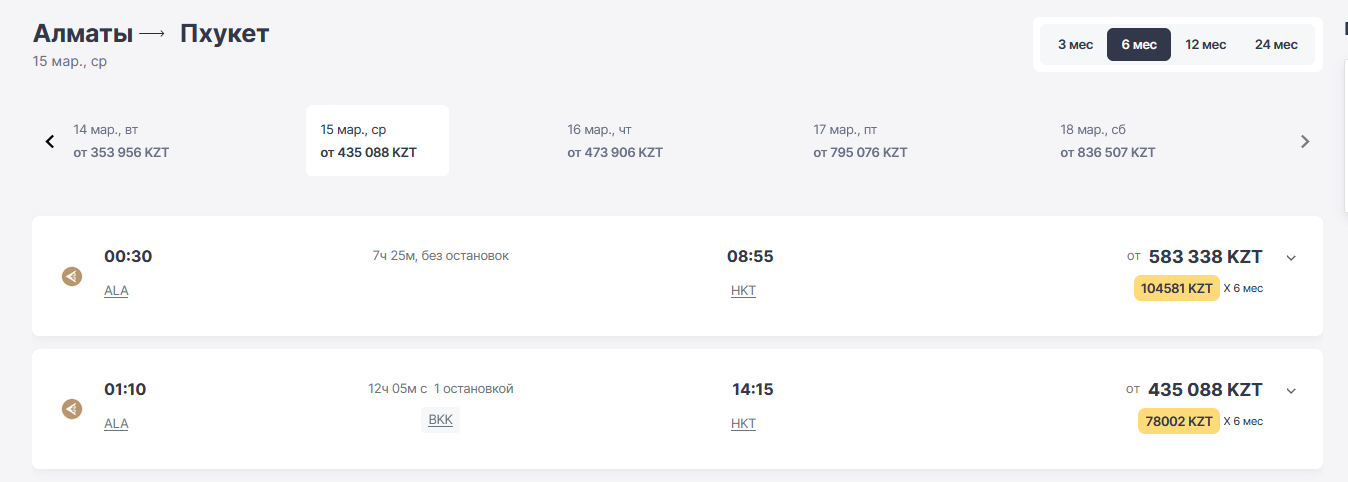Pick 18 мар., сб date tab

pyautogui.click(x=1108, y=141)
